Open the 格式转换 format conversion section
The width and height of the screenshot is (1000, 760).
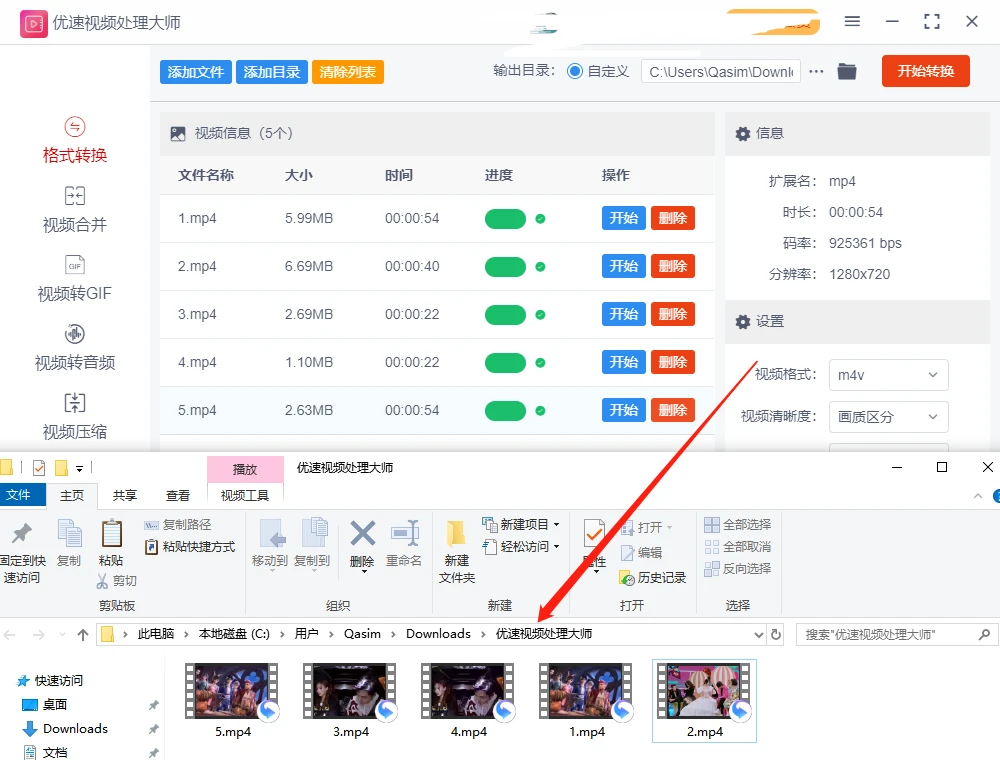click(x=75, y=140)
